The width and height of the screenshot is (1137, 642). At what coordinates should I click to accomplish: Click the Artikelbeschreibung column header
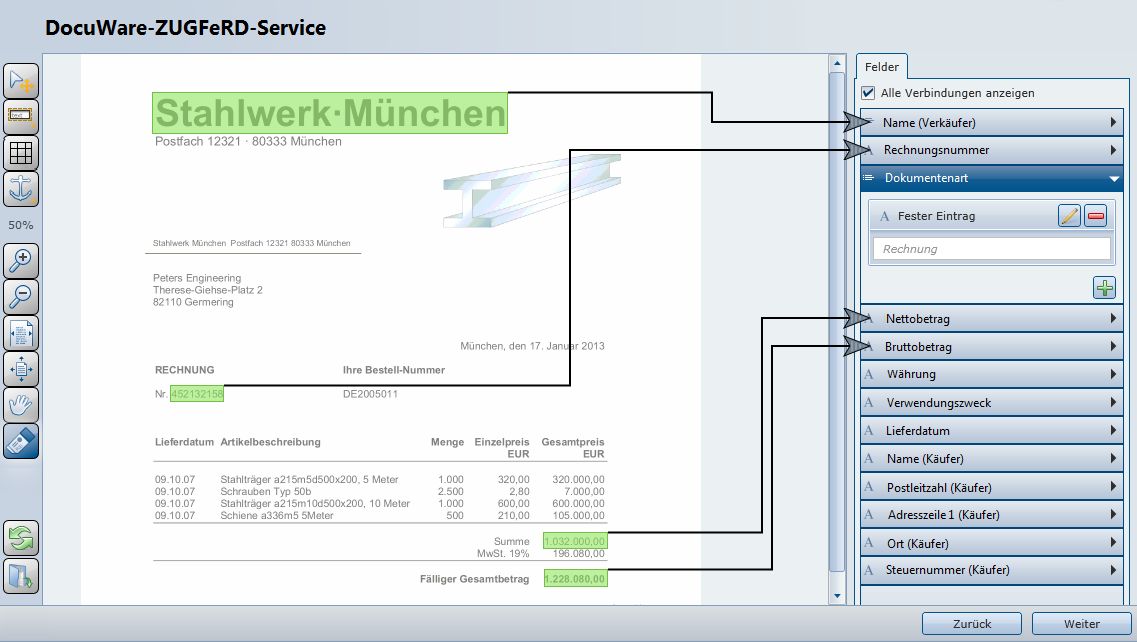pos(270,442)
